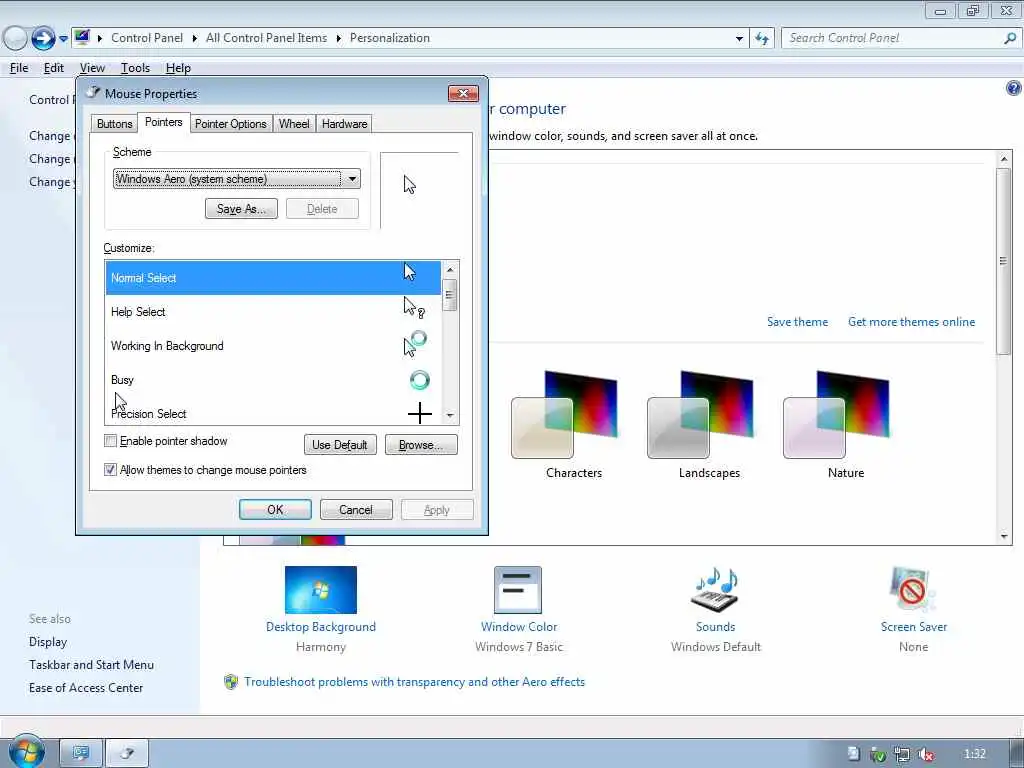This screenshot has width=1024, height=768.
Task: Click Cancel in Mouse Properties
Action: coord(356,509)
